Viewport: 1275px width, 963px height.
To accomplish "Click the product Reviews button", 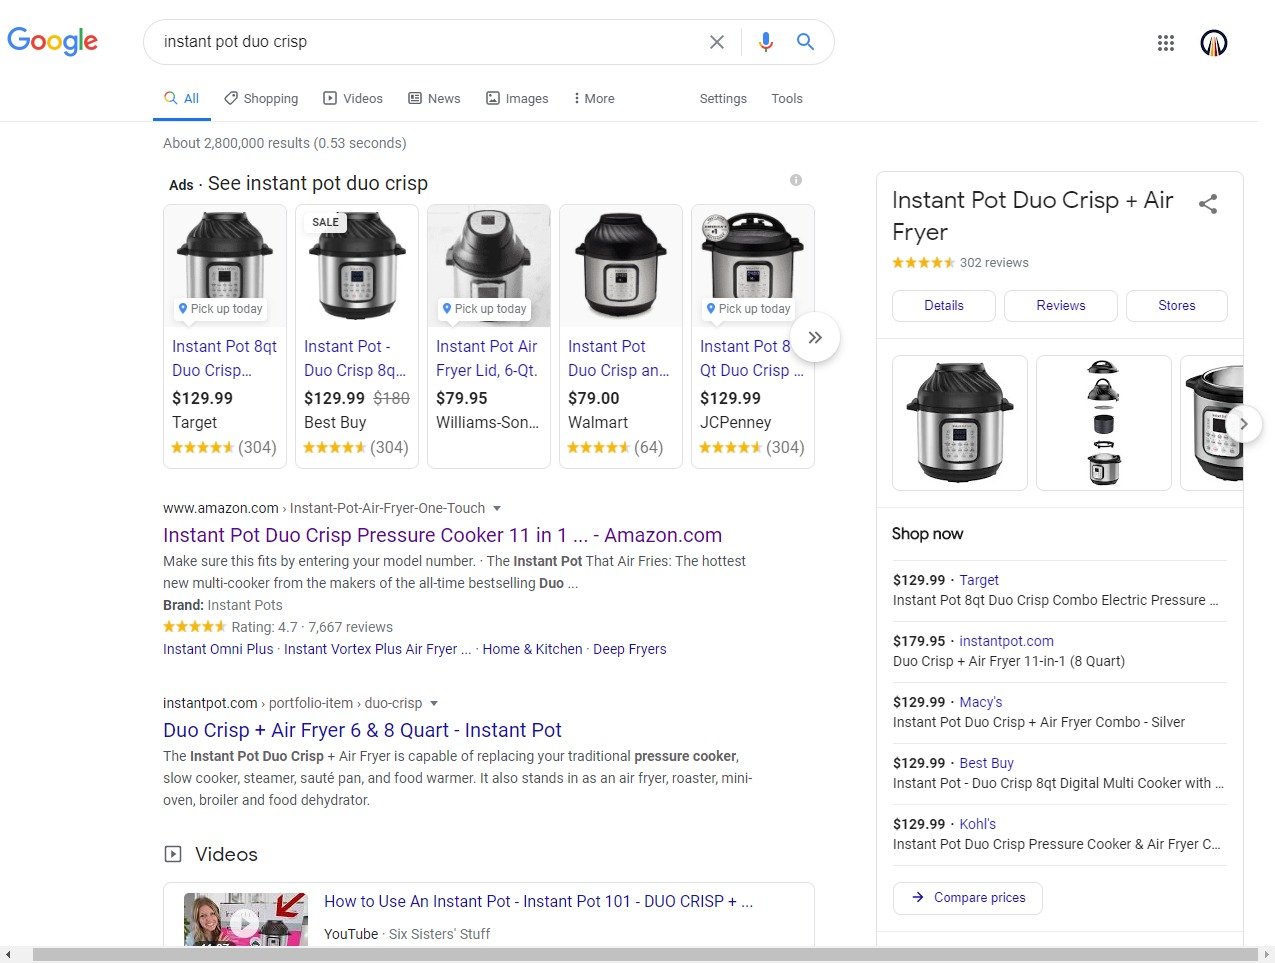I will point(1061,306).
